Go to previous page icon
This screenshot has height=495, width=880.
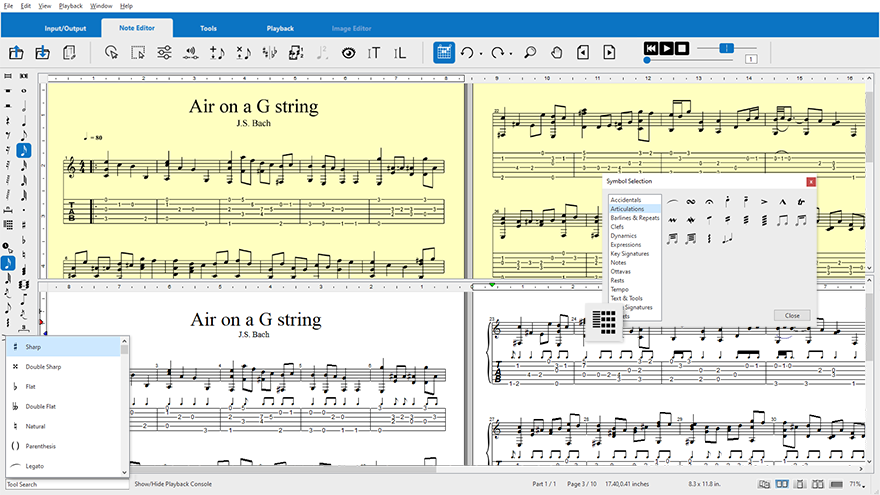[x=583, y=53]
